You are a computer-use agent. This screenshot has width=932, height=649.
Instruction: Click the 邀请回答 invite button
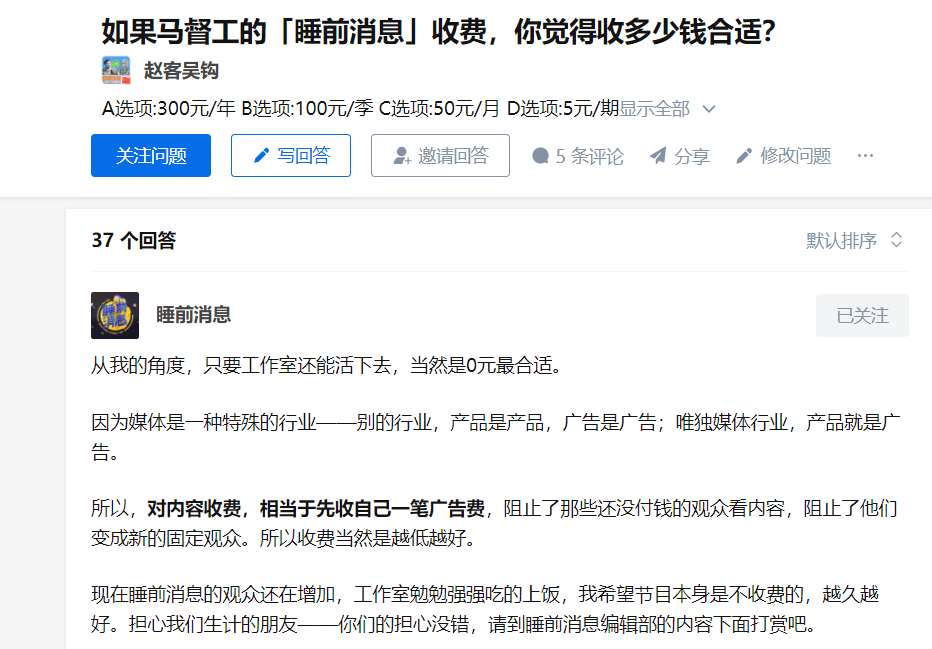pos(440,156)
